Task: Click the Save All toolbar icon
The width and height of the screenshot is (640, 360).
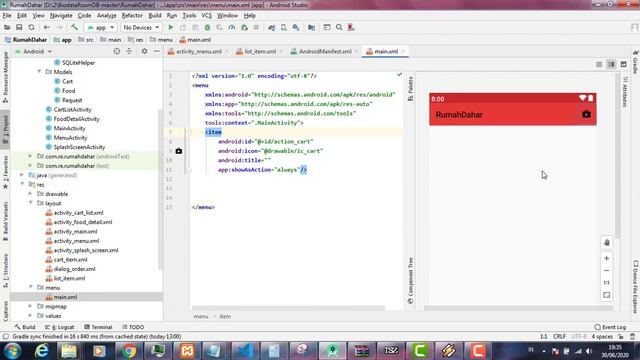Action: point(19,27)
